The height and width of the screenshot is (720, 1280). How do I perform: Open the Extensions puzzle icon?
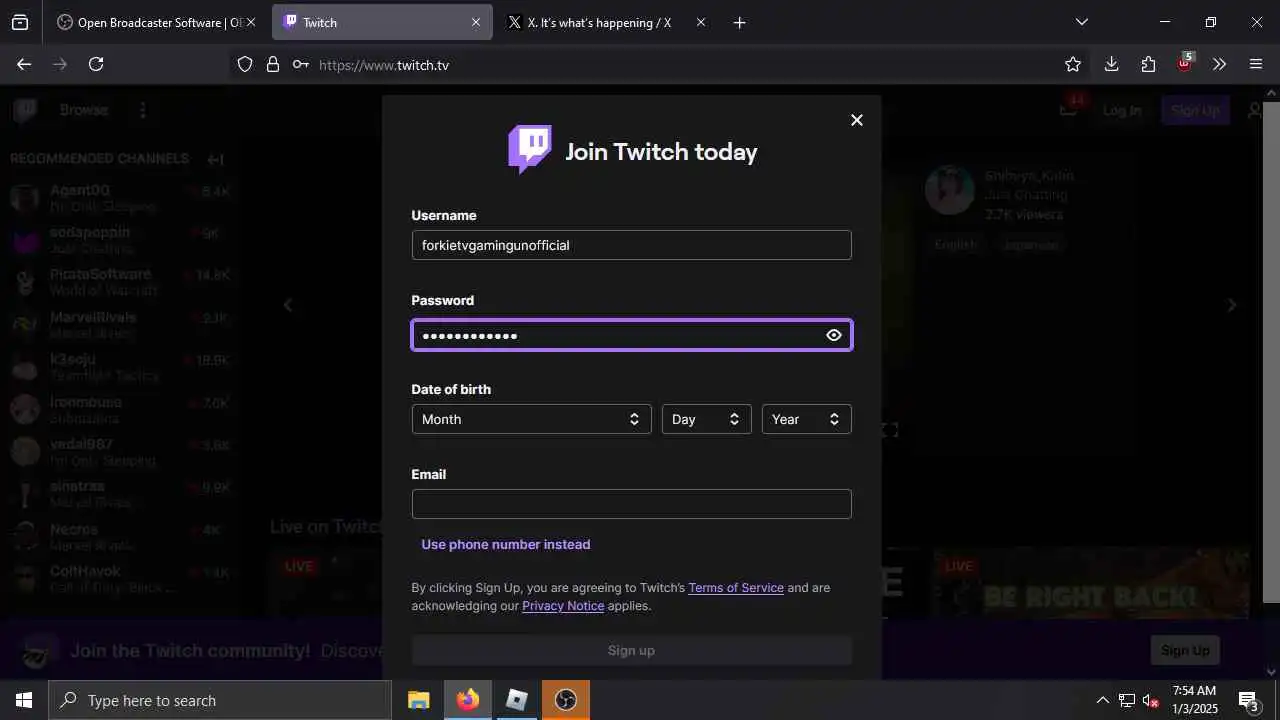(1148, 64)
